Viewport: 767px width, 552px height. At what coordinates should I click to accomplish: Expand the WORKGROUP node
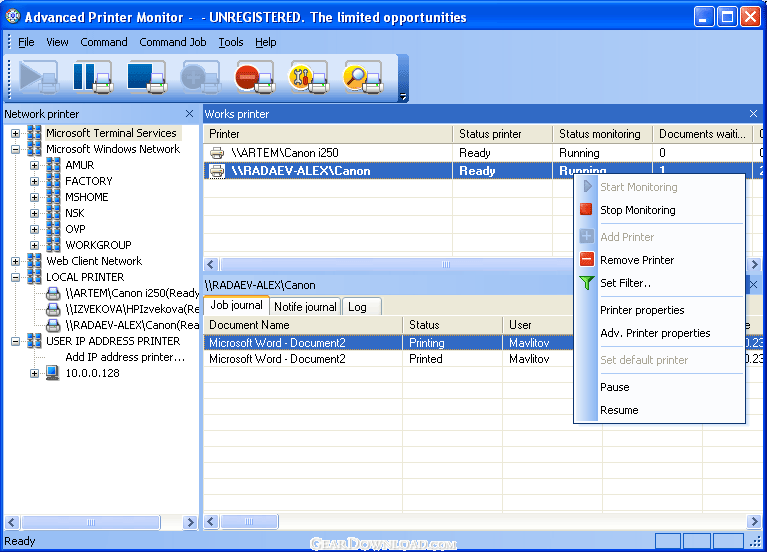click(x=34, y=245)
